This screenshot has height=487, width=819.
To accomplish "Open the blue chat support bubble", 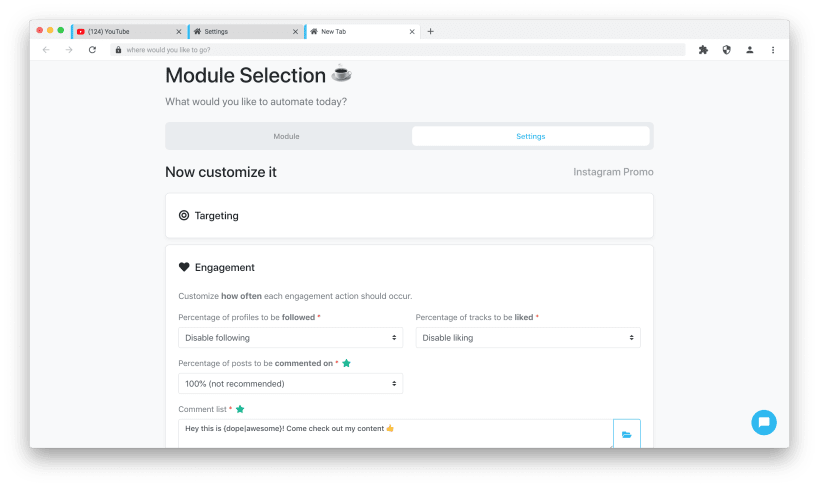I will (x=764, y=422).
